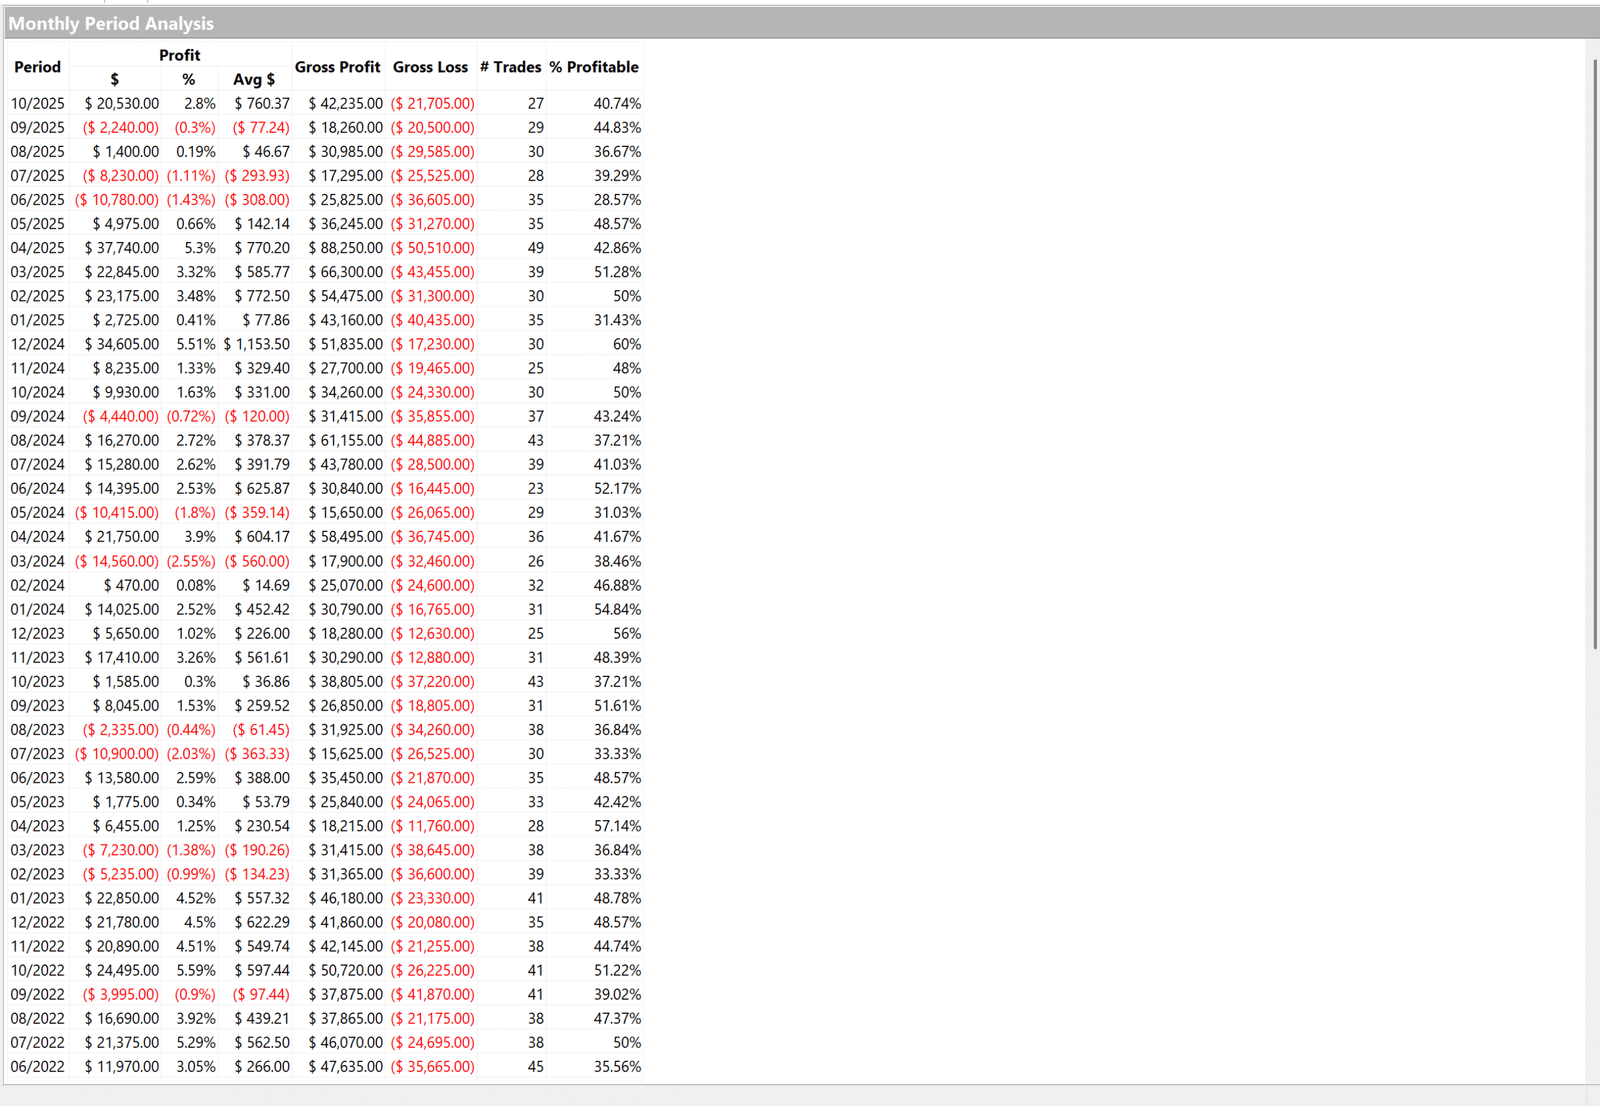Click the 04/2025 profit value $ 37,740.00

pyautogui.click(x=122, y=248)
